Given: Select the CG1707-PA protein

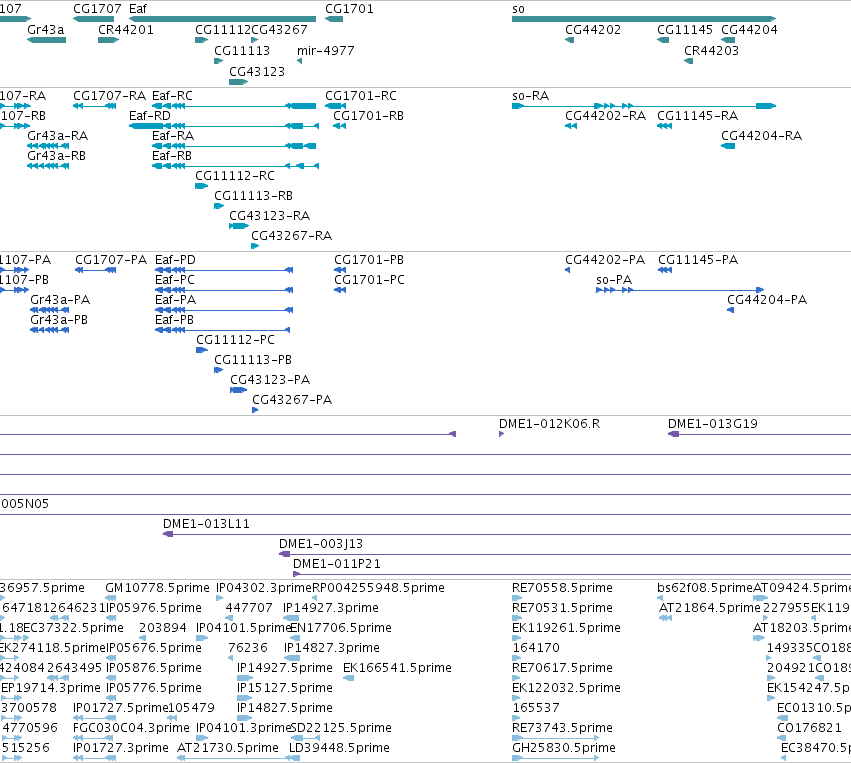Looking at the screenshot, I should click(96, 270).
